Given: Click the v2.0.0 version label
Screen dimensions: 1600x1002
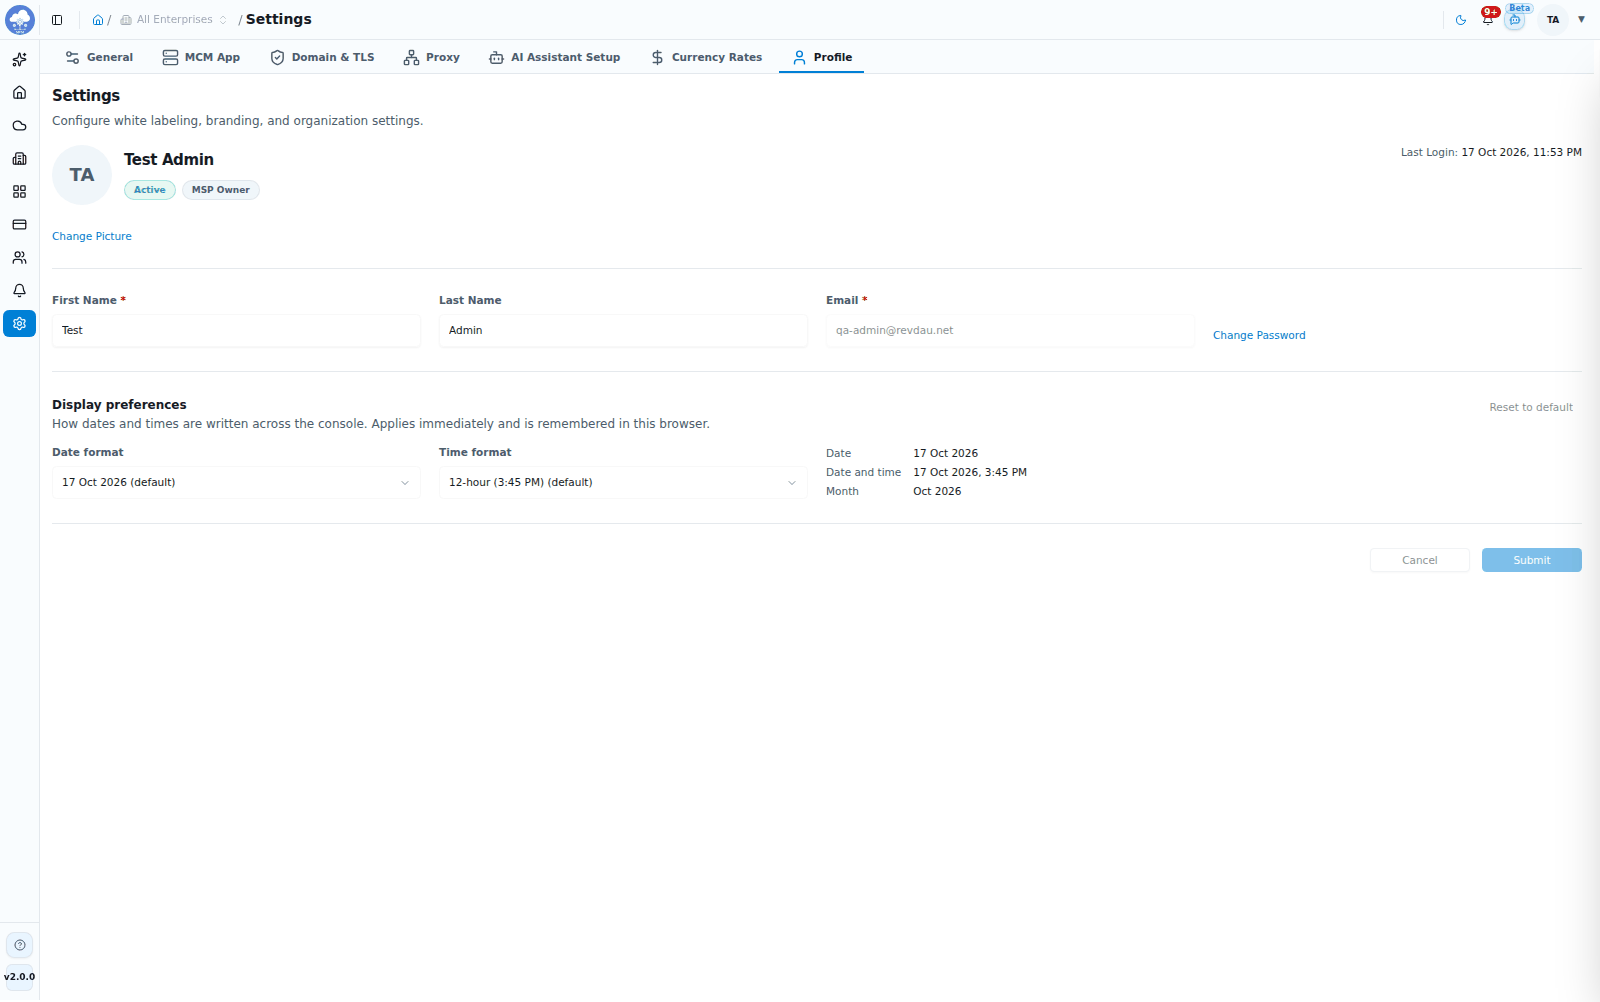Looking at the screenshot, I should (20, 977).
